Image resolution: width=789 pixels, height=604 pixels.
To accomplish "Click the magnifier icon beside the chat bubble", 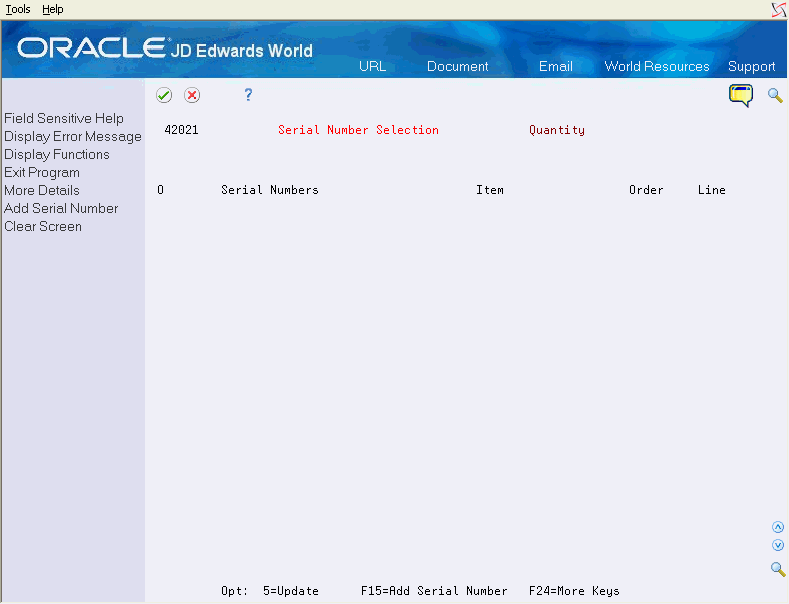I will (775, 95).
